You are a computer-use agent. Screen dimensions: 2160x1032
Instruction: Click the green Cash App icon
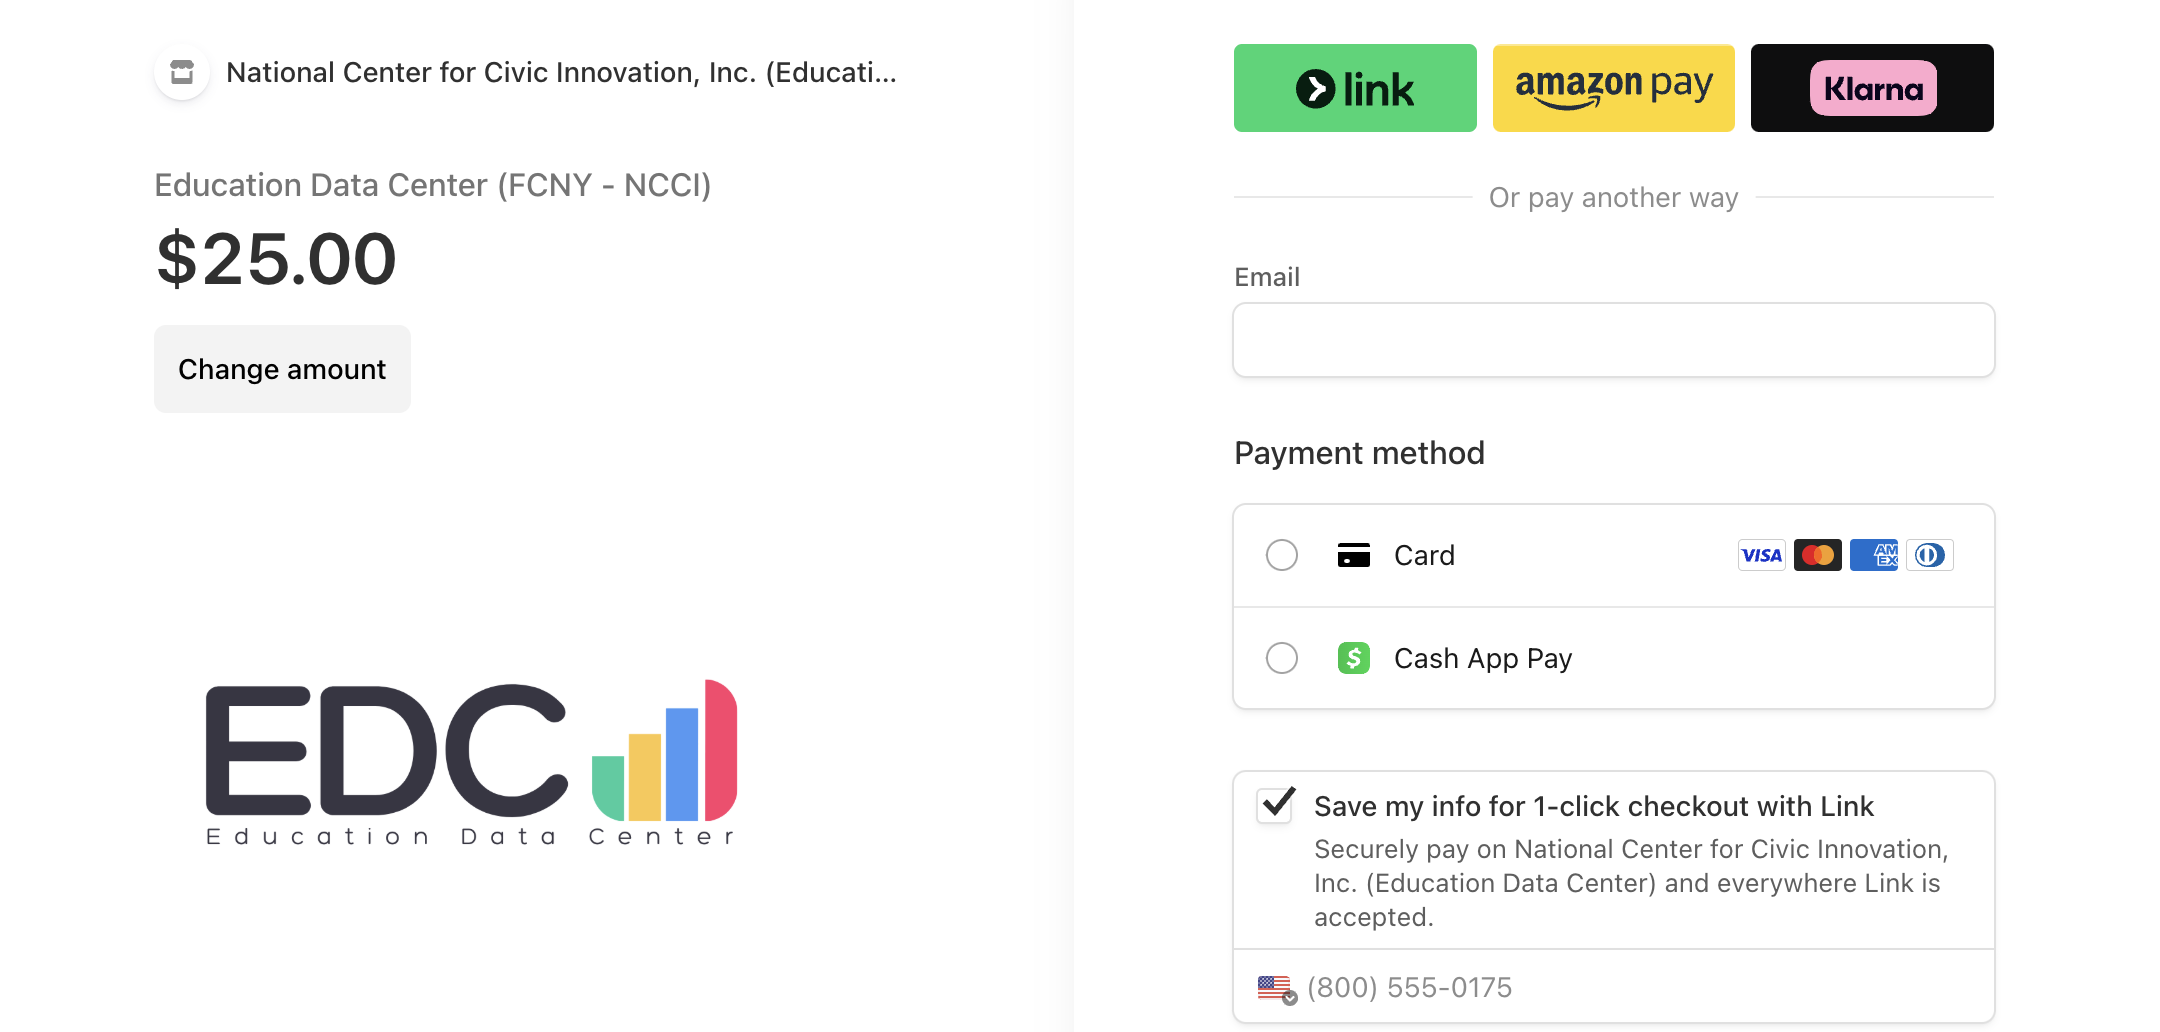click(x=1353, y=658)
